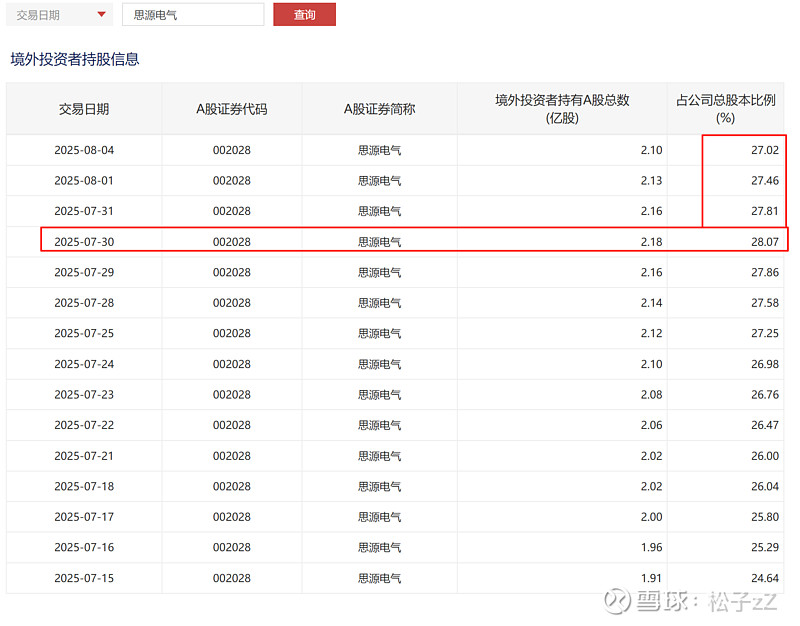
Task: Click holdings value 2.08 in 2025-07-23 row
Action: (x=652, y=394)
